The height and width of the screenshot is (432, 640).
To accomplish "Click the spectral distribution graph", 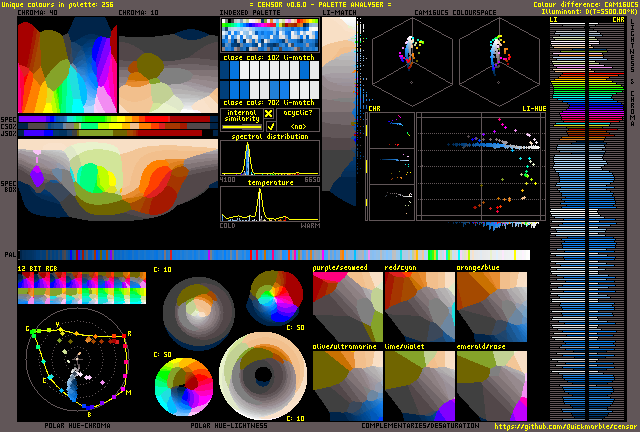I will (x=269, y=158).
